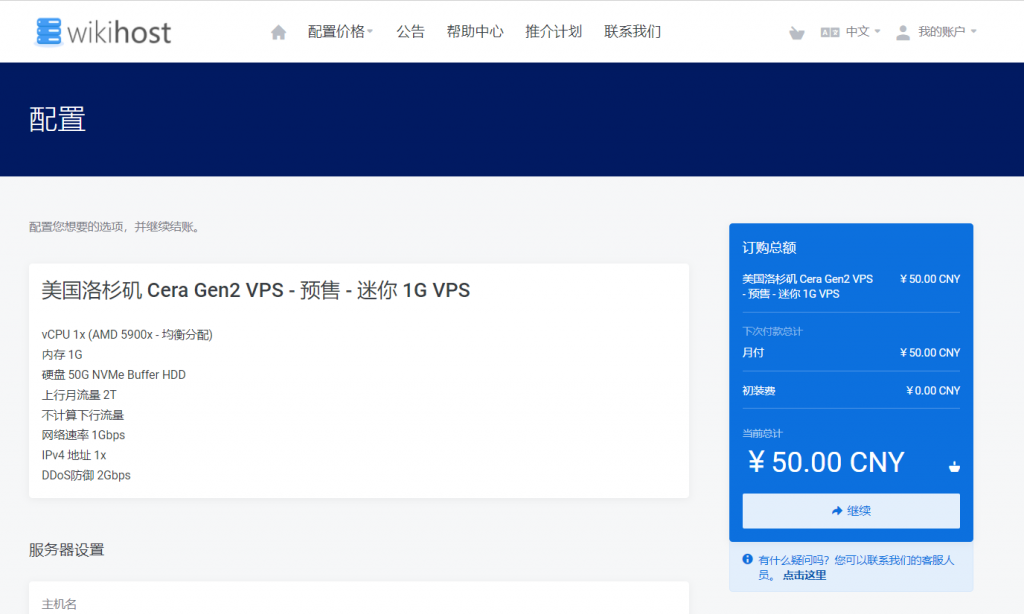Click the 内存 1G spec line
The image size is (1024, 614).
(x=62, y=355)
